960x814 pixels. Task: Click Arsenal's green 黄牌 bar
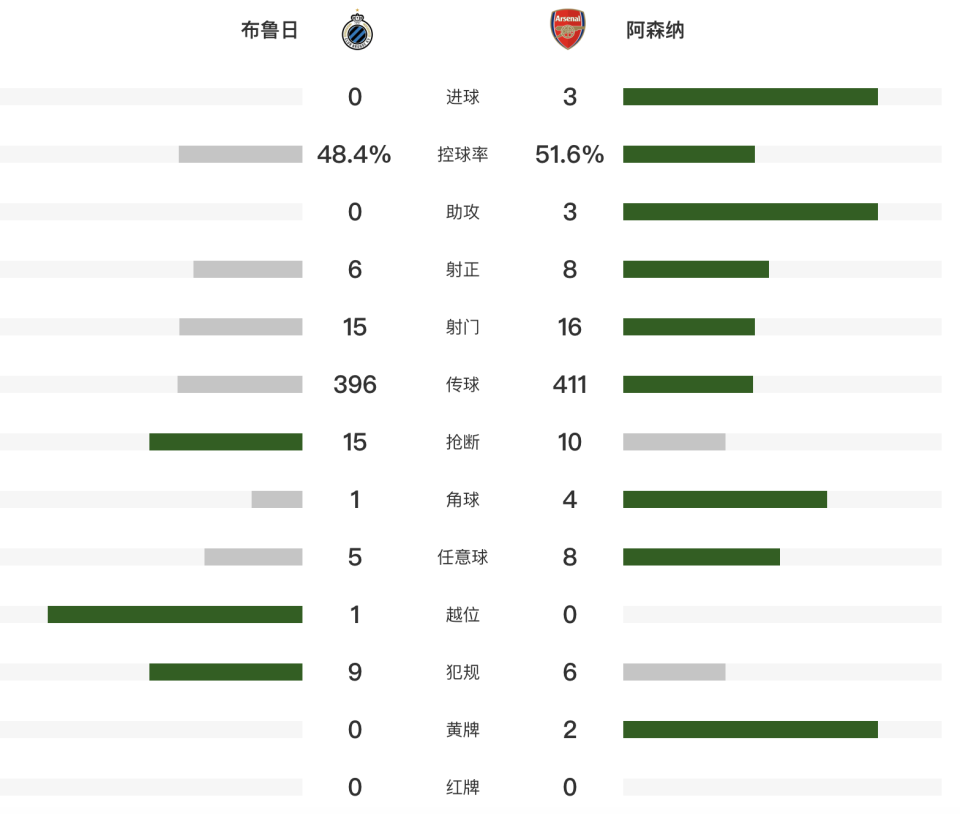pyautogui.click(x=750, y=730)
